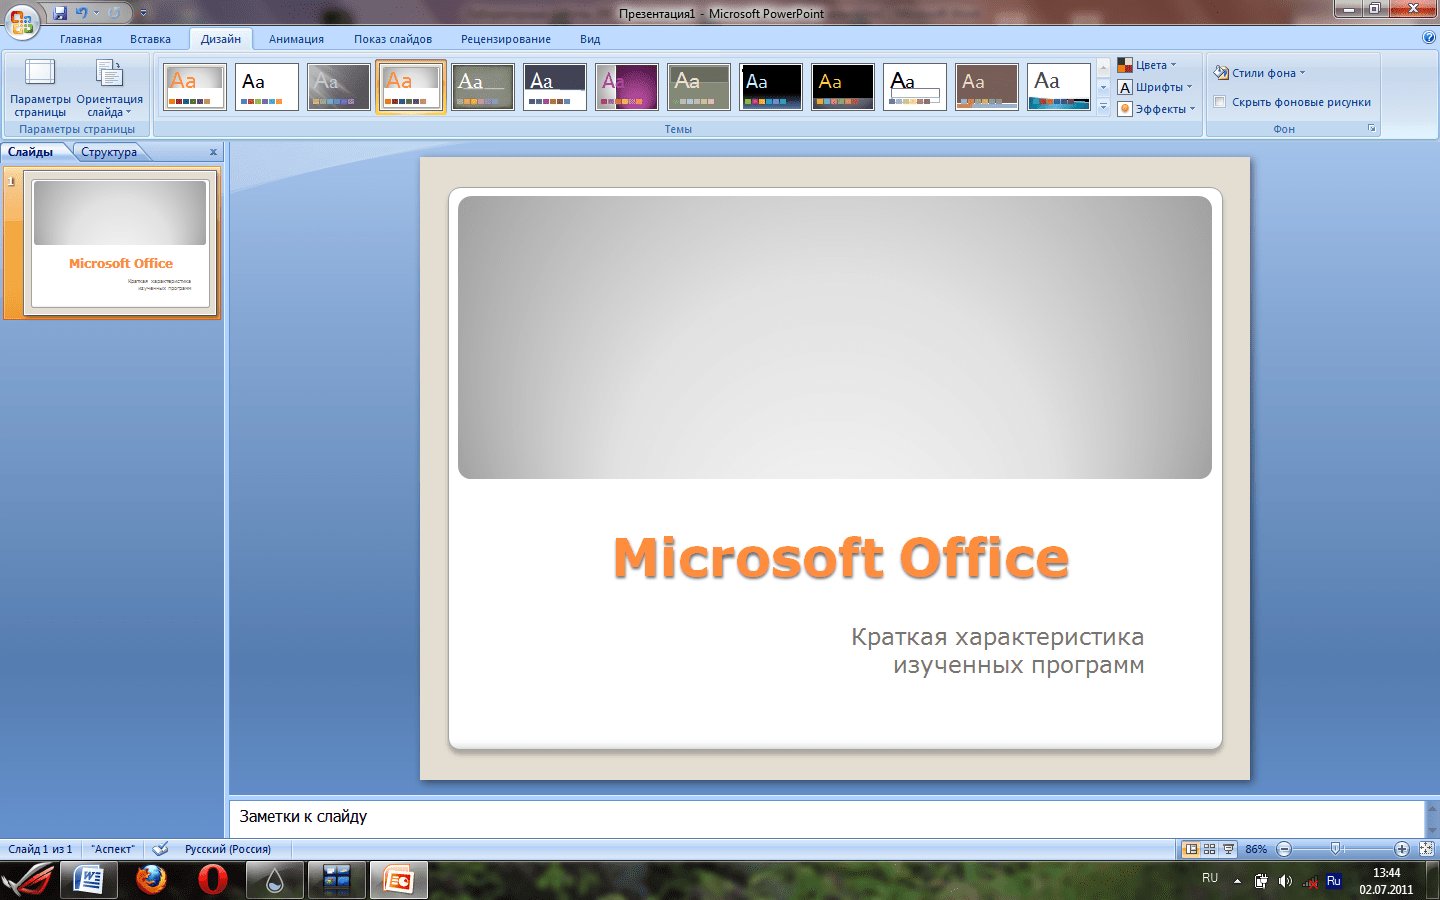Apply the plain white Office theme
Image resolution: width=1440 pixels, height=900 pixels.
tap(267, 87)
